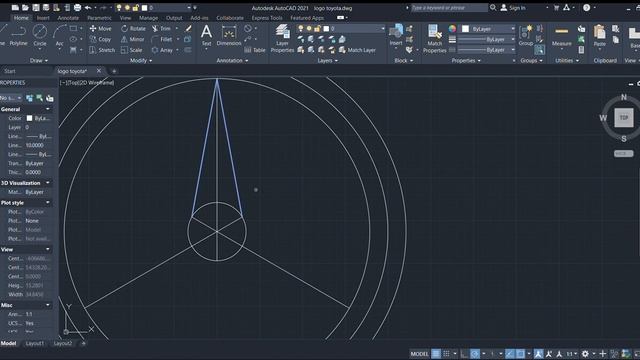Close the logo toyota drawing tab
The image size is (640, 360).
click(x=99, y=71)
